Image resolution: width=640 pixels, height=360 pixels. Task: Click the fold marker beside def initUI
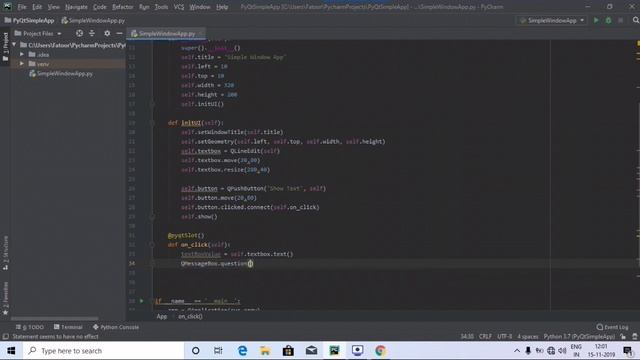[152, 122]
